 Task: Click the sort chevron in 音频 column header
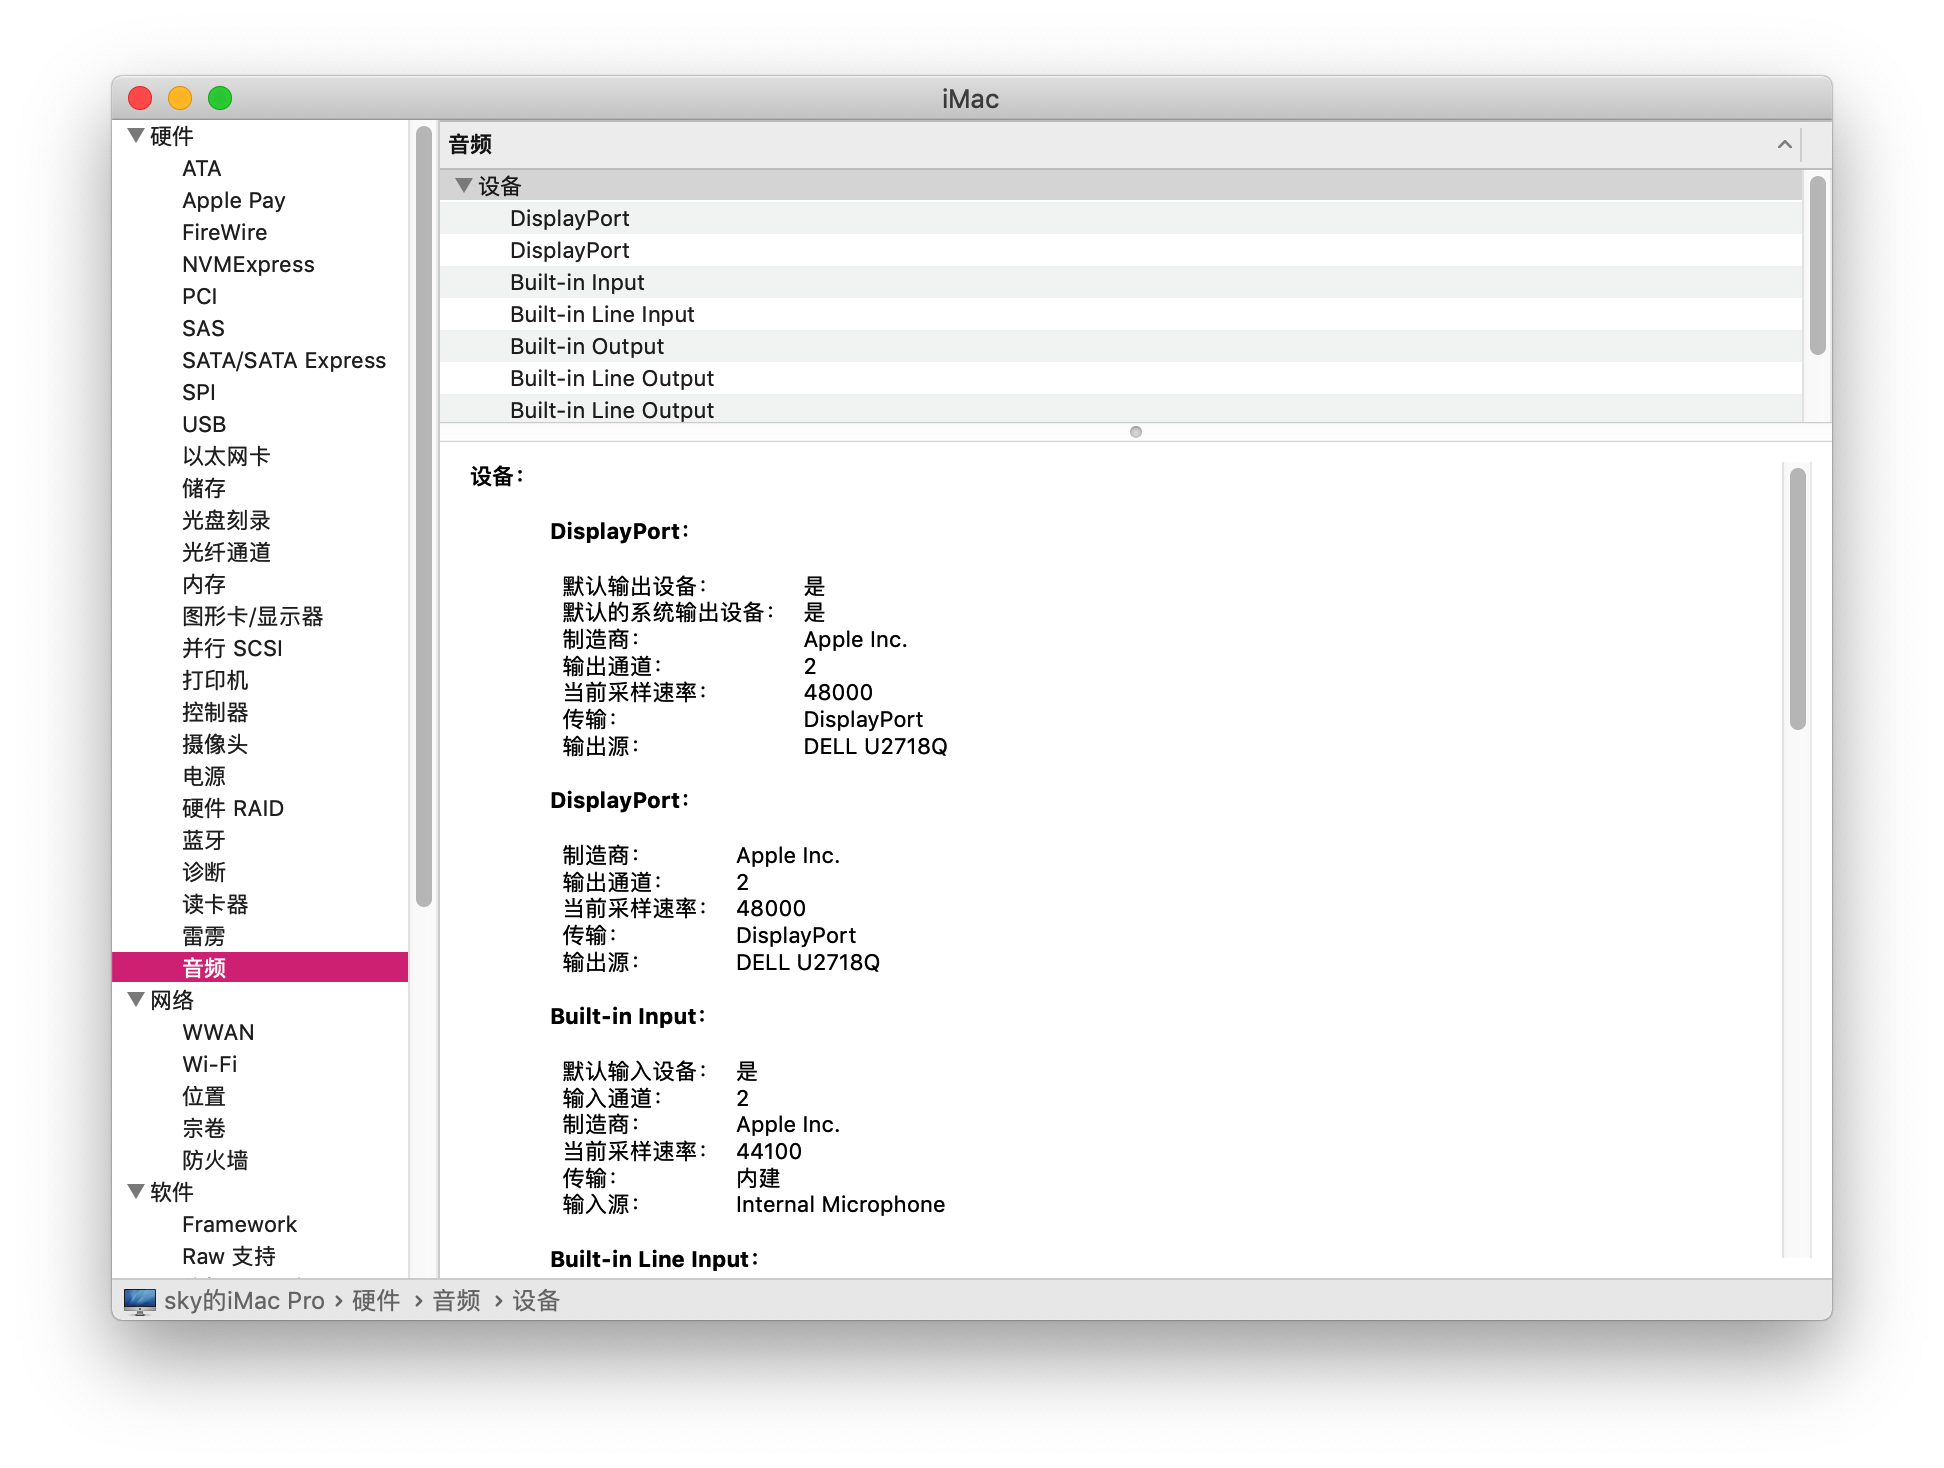tap(1784, 145)
